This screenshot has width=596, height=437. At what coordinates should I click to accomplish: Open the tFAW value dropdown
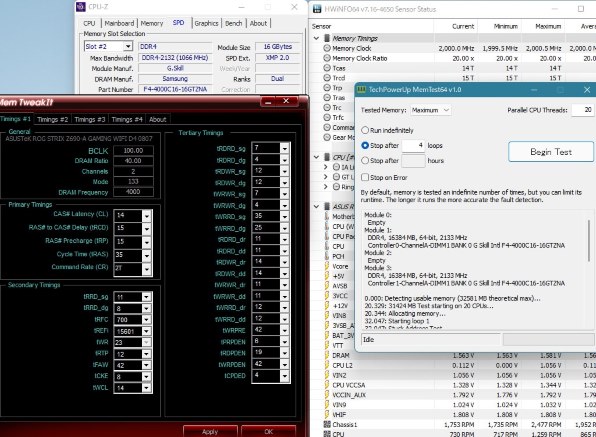(x=146, y=365)
